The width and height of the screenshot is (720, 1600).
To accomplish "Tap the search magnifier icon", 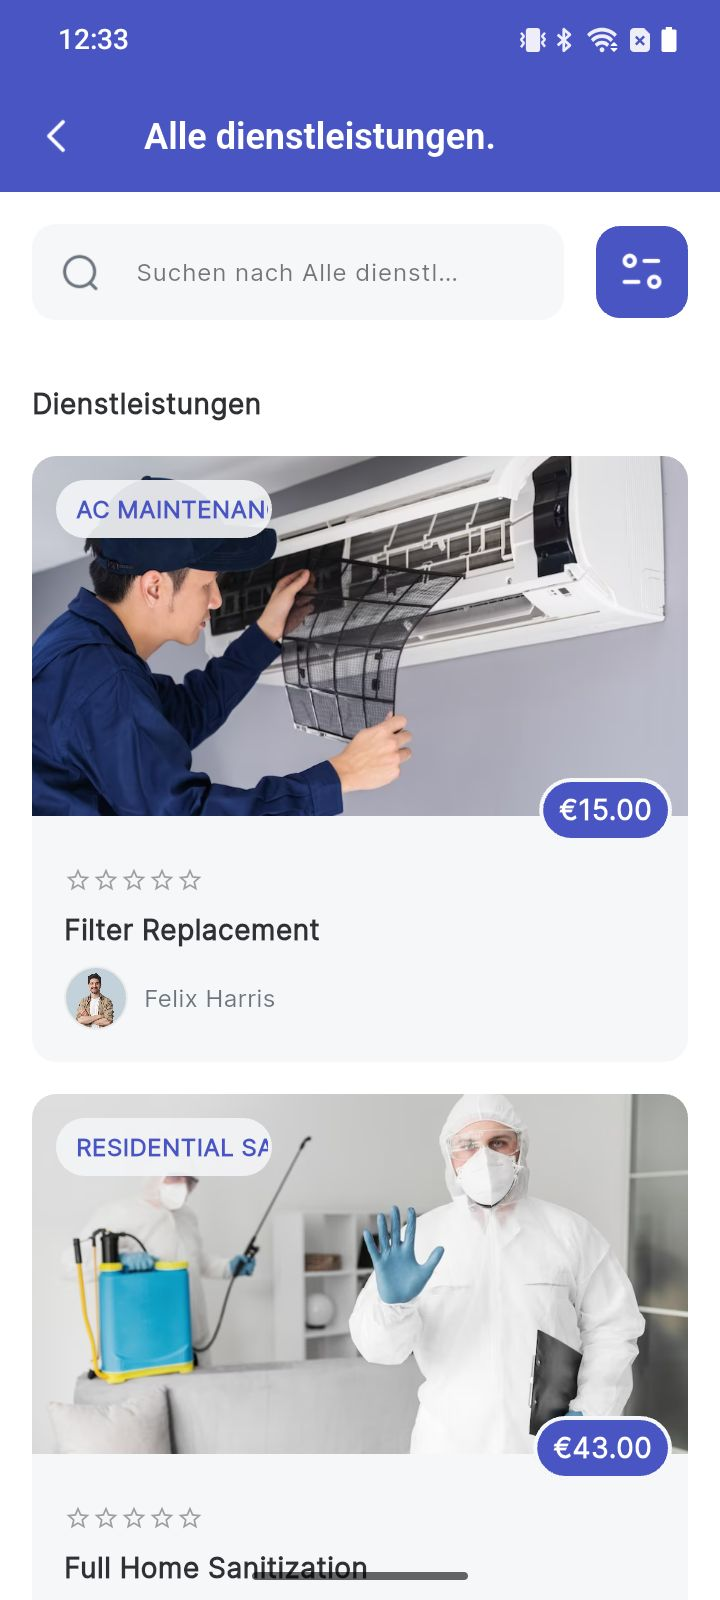I will point(80,272).
